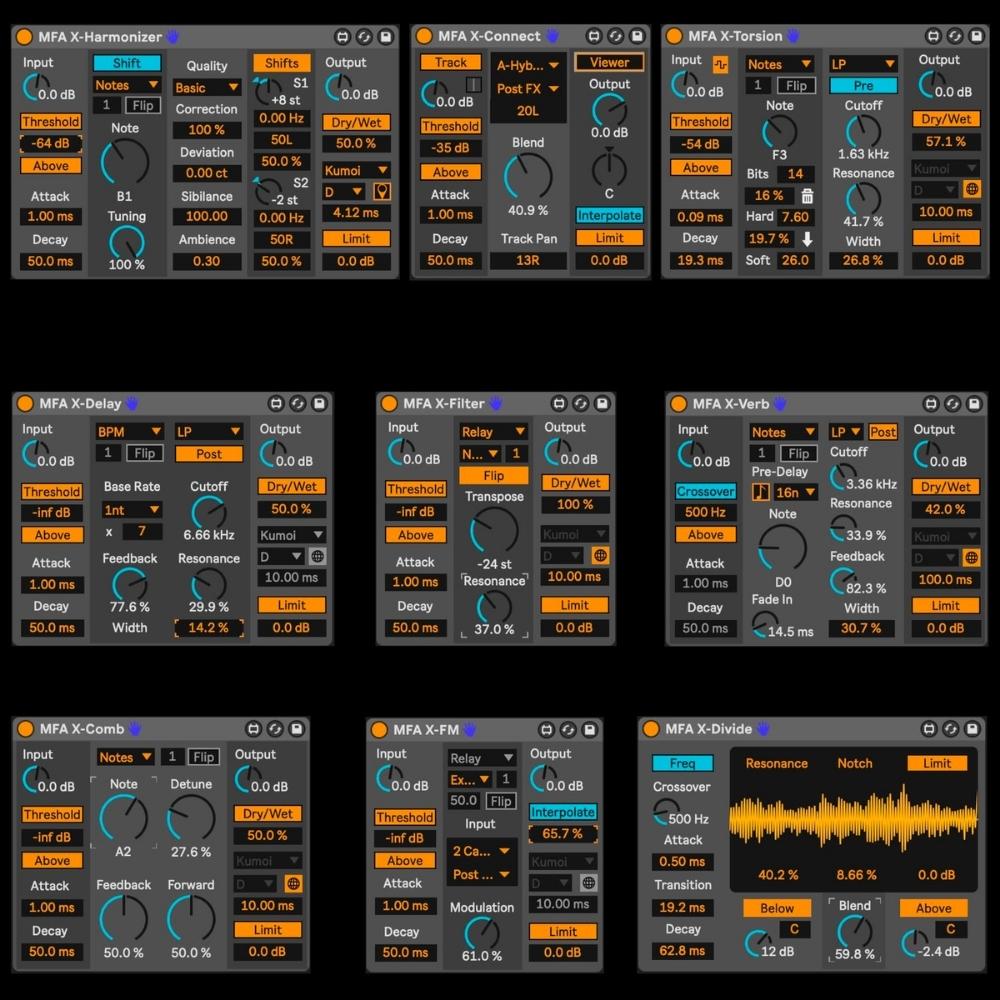Select the Freq mode in X-Divide
This screenshot has width=1000, height=1000.
682,763
